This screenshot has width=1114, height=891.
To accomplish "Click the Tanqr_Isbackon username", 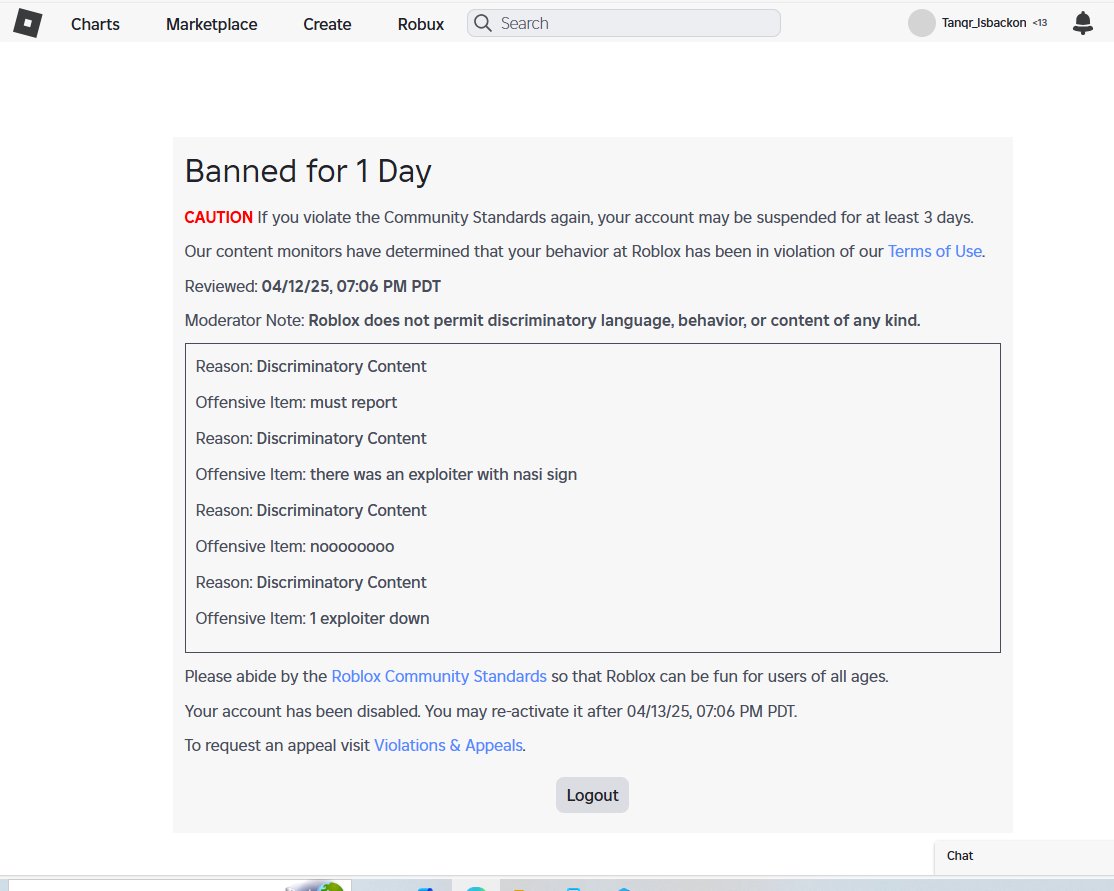I will [x=983, y=23].
